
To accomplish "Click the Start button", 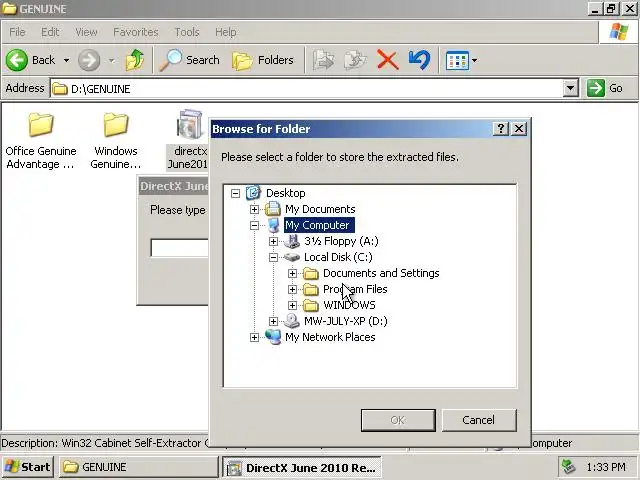I will coord(27,467).
